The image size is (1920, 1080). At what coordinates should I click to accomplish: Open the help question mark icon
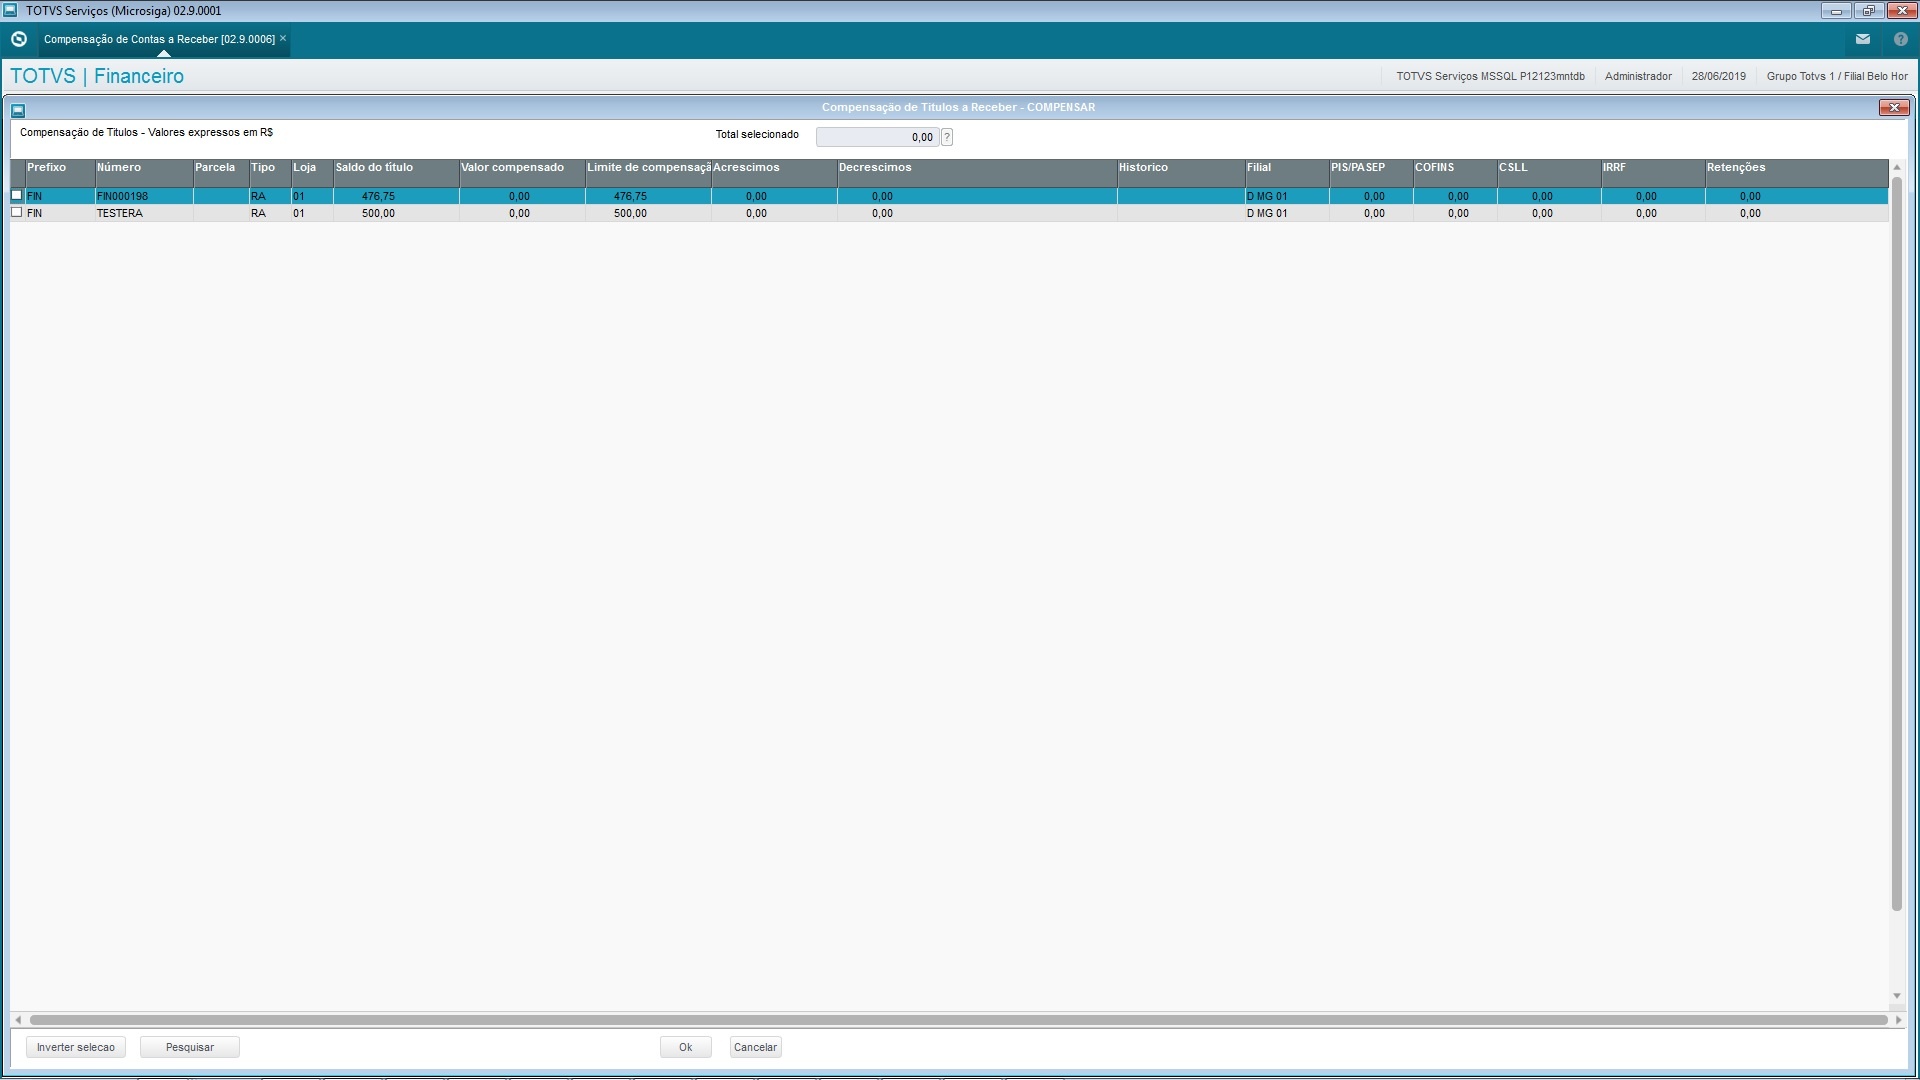point(1900,39)
